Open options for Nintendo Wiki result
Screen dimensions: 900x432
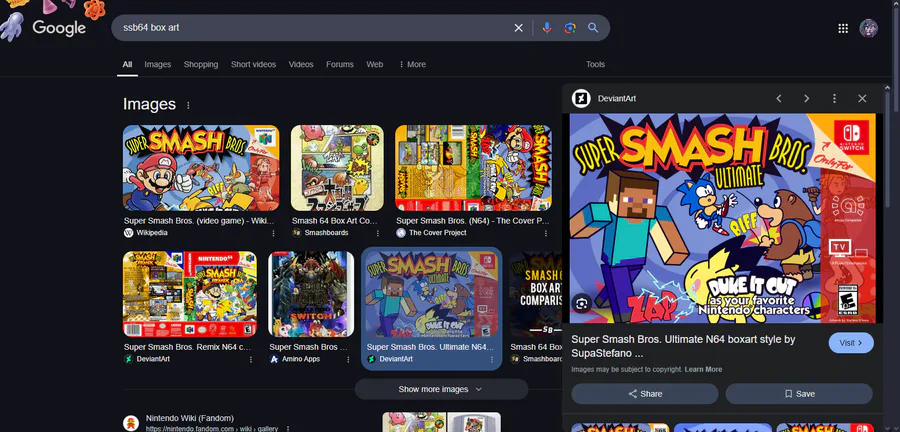pyautogui.click(x=287, y=429)
